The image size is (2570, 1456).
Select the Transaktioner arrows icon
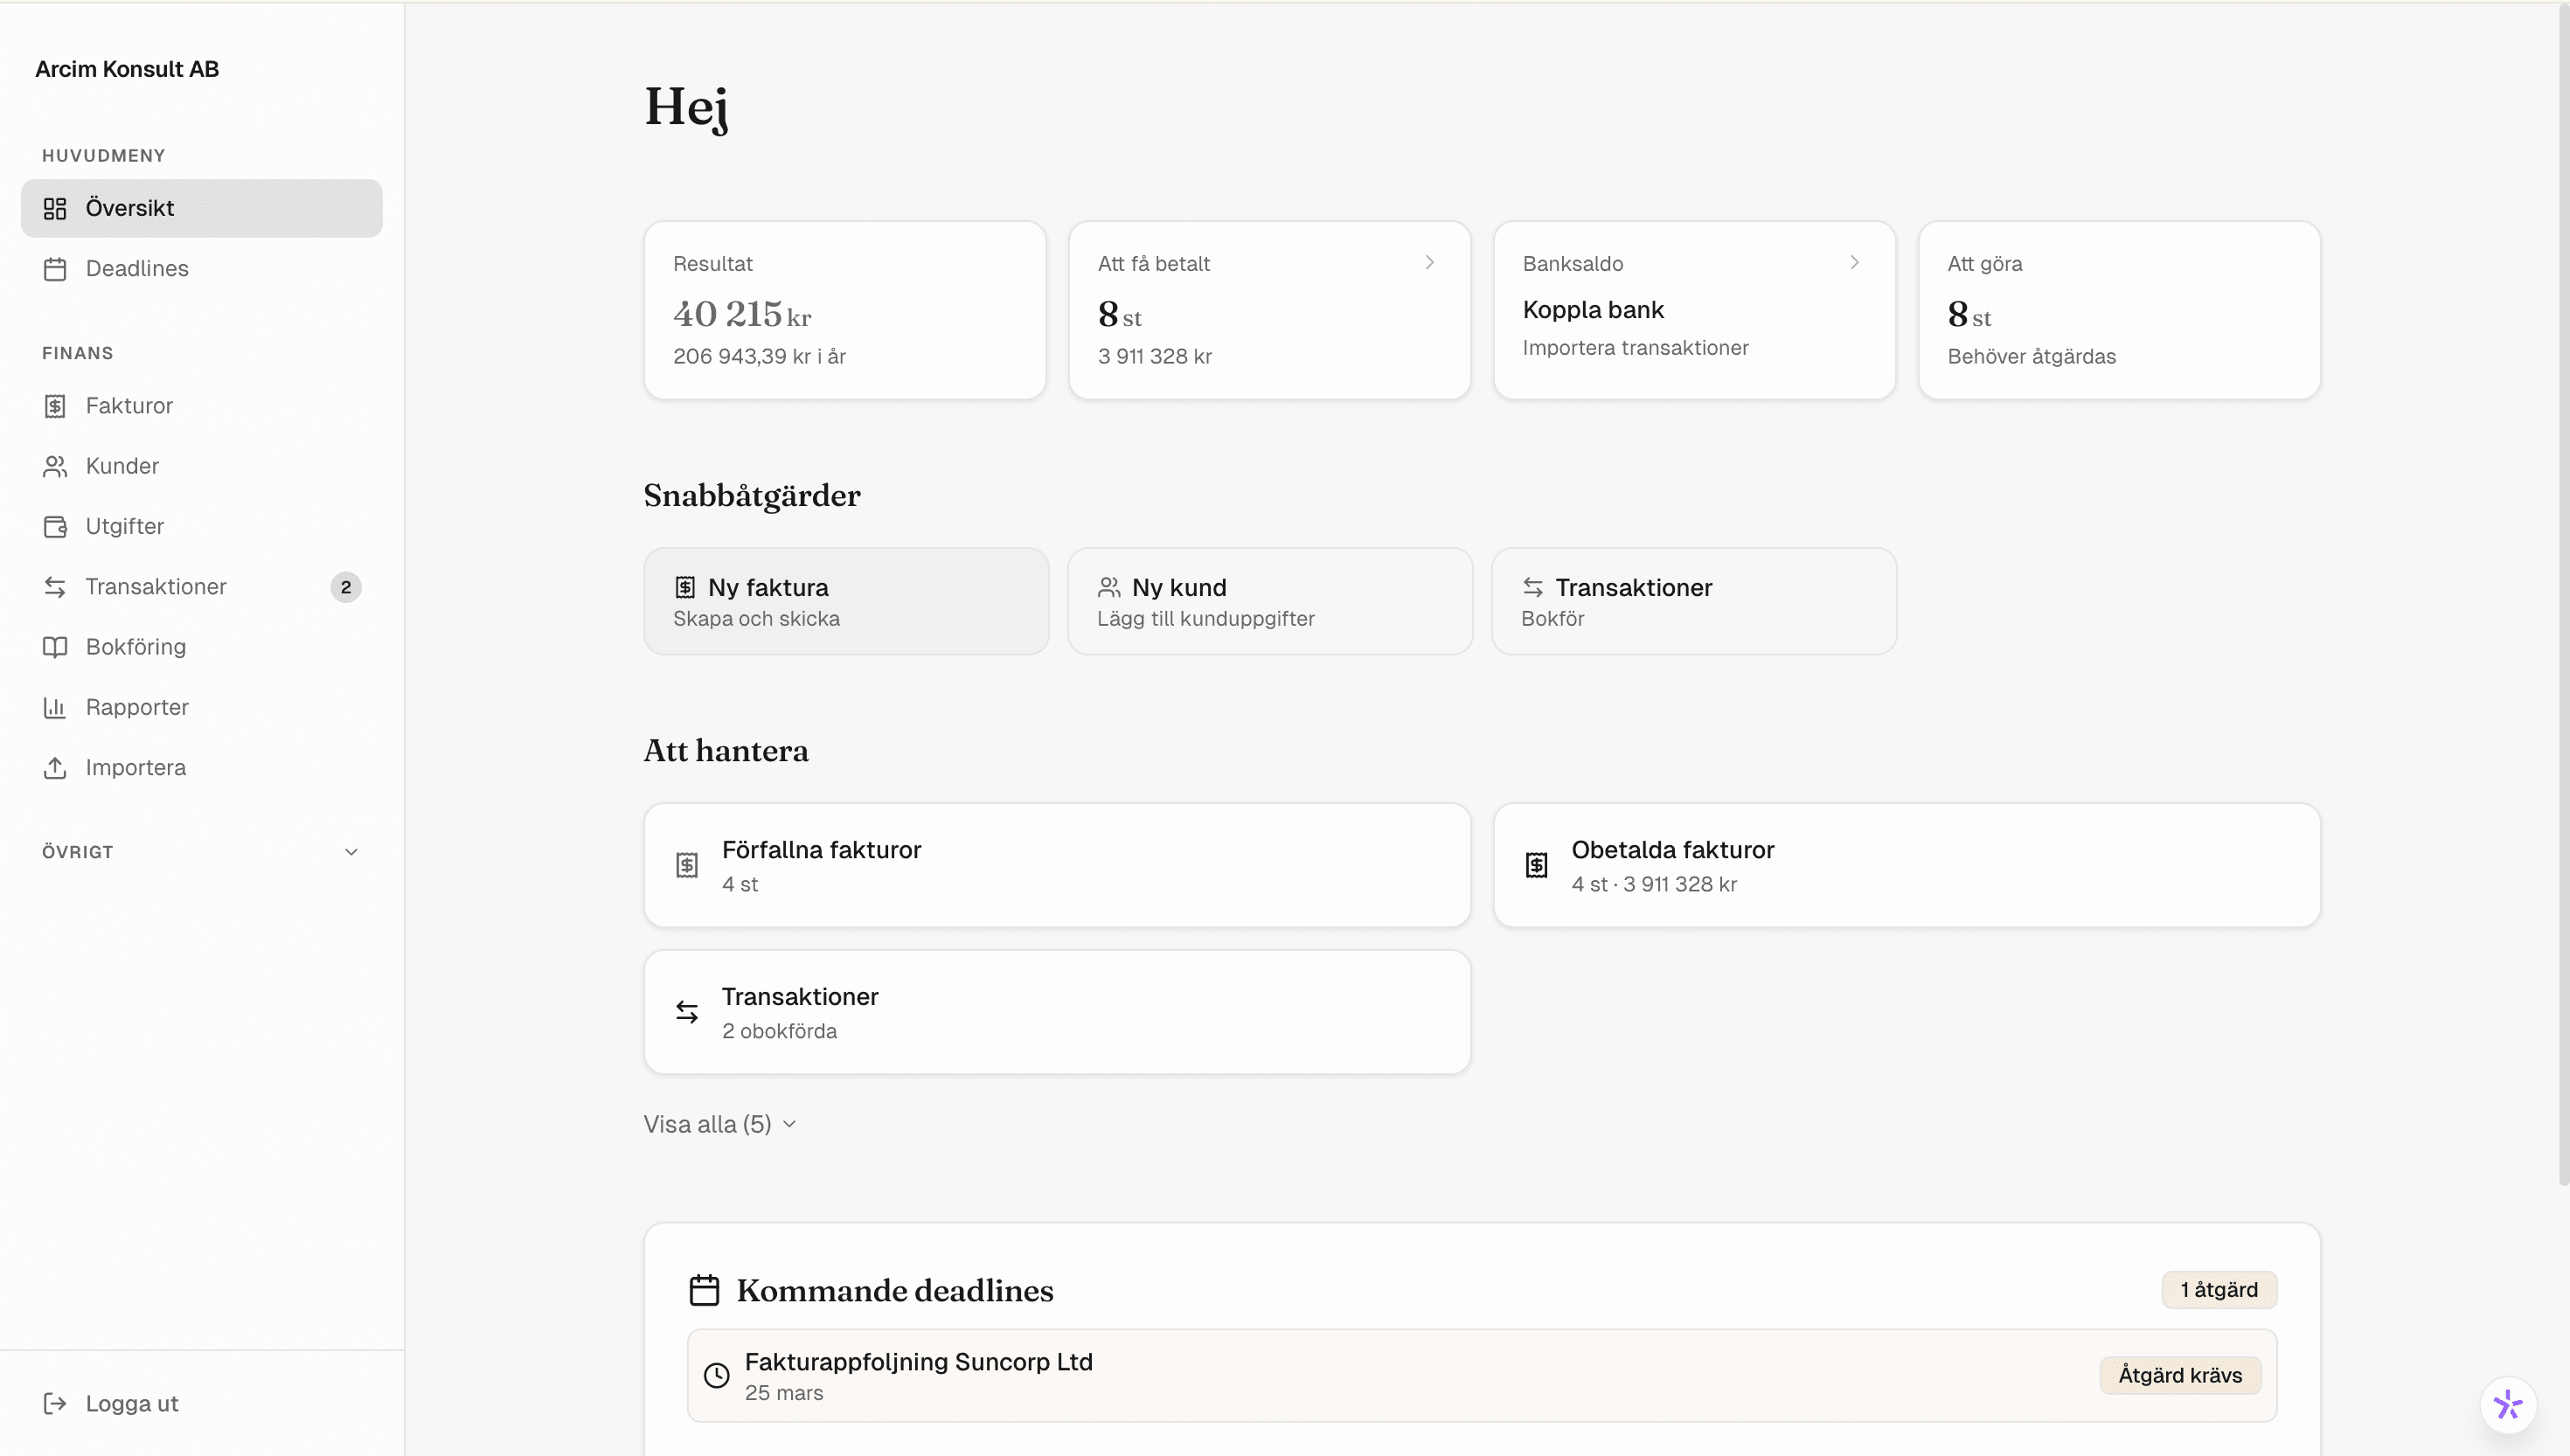55,587
